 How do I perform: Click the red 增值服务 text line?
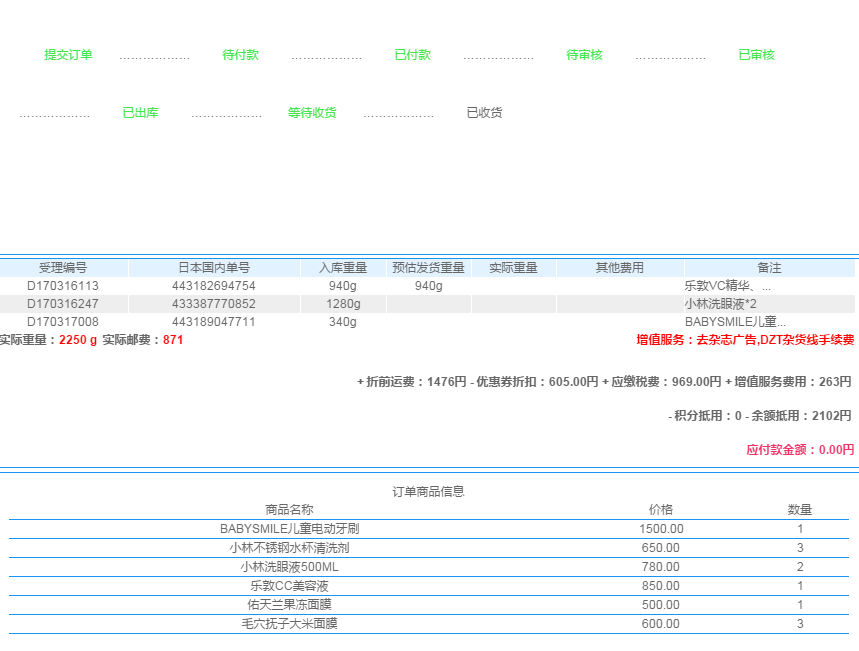pyautogui.click(x=745, y=340)
